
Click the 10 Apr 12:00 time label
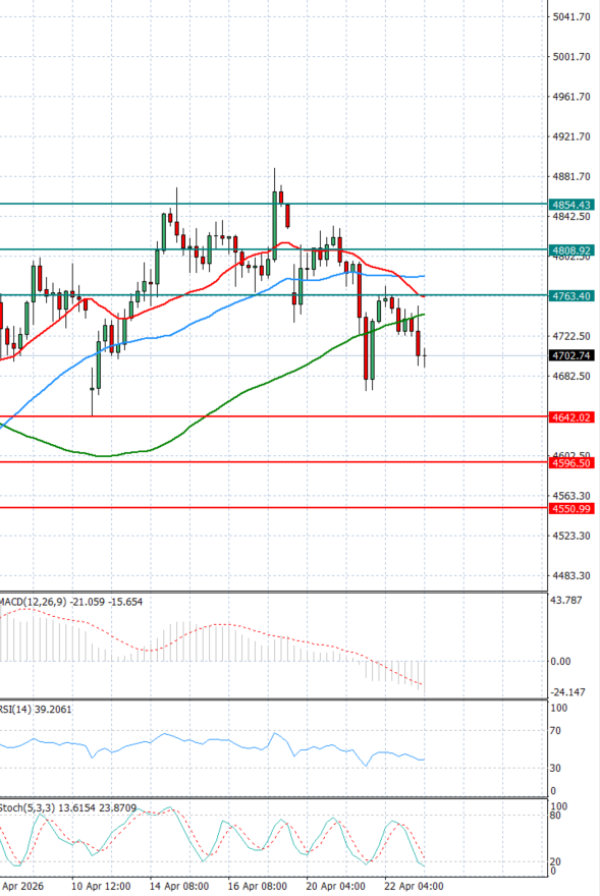[102, 886]
